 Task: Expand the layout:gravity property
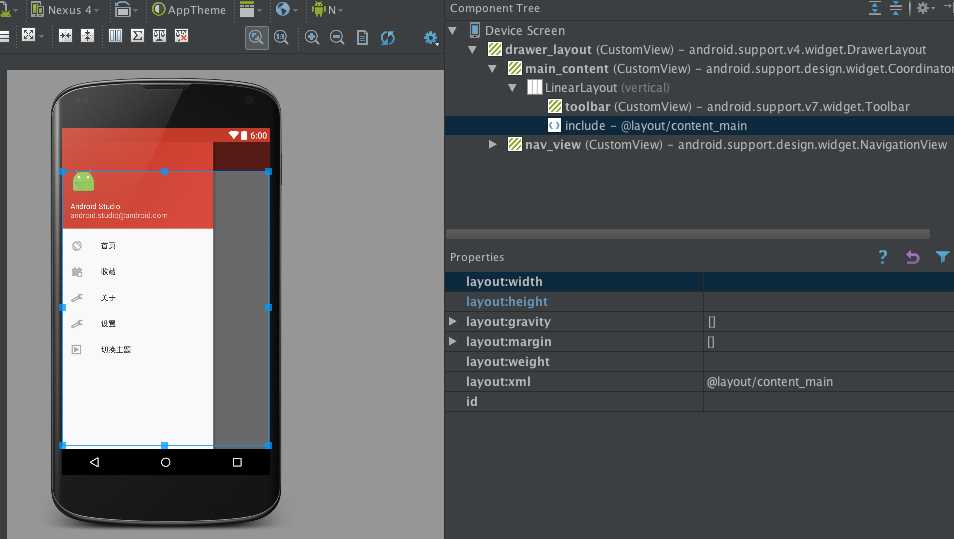[453, 321]
